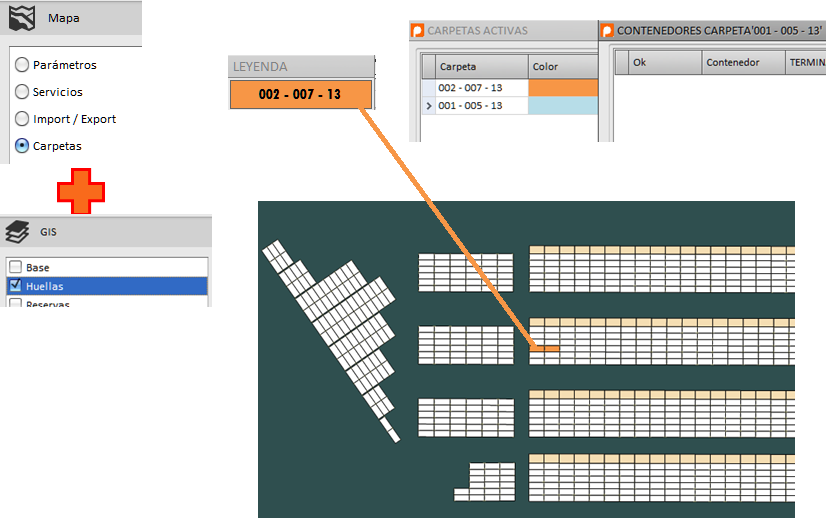The width and height of the screenshot is (826, 518).
Task: Click the orange 002 - 007 - 13 legend button
Action: 301,95
